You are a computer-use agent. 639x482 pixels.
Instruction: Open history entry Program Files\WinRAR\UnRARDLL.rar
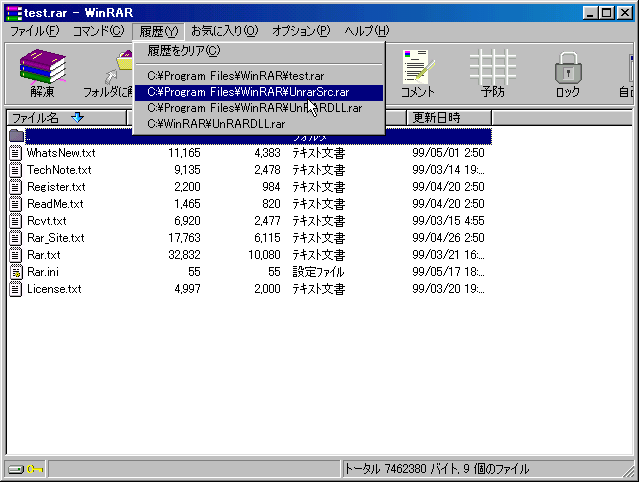259,108
